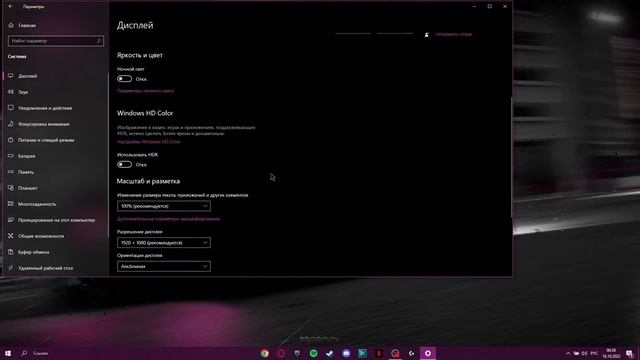Expand the Альбомная orientation dropdown

[164, 266]
